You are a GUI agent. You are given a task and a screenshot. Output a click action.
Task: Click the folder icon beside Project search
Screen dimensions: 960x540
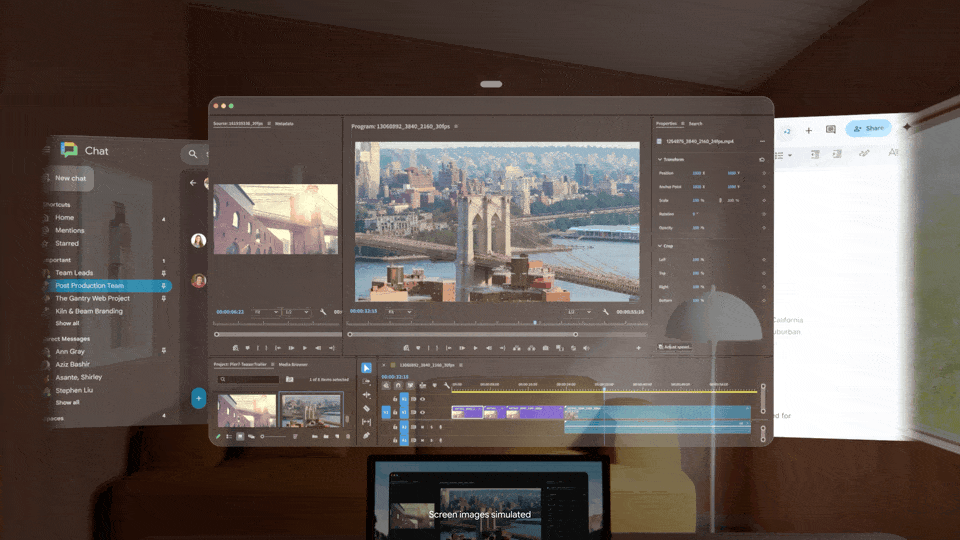click(290, 380)
